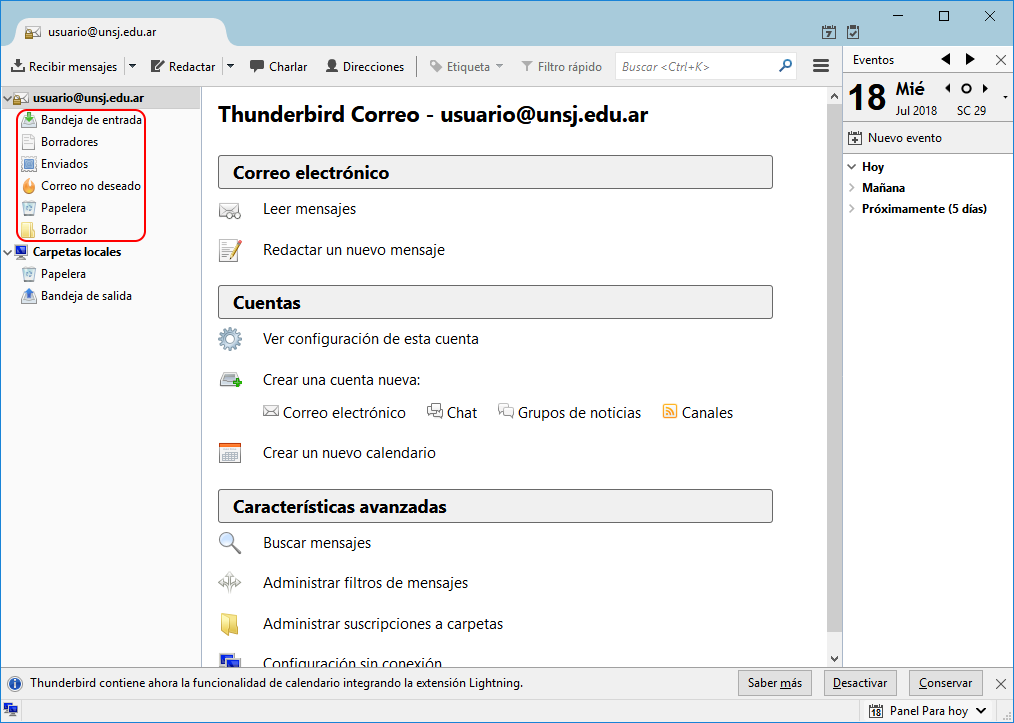
Task: Click the Redactar un nuevo mensaje icon
Action: (230, 250)
